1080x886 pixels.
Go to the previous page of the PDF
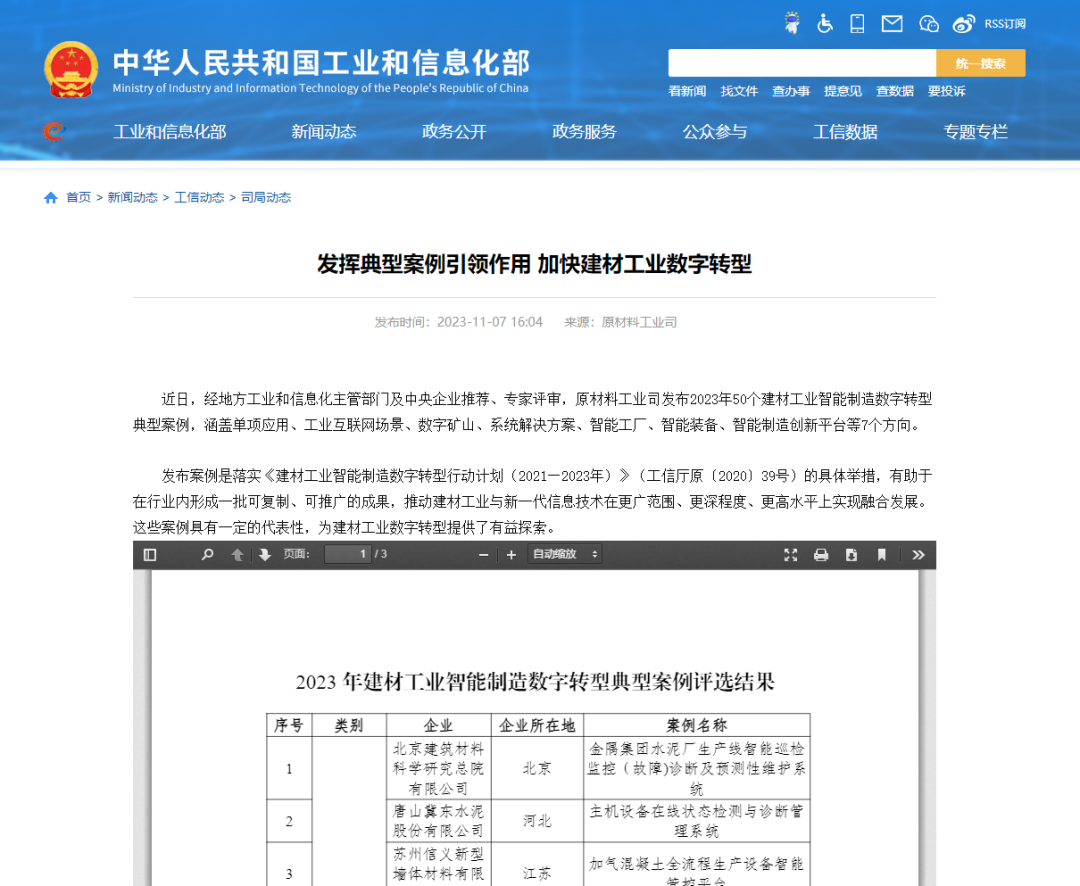click(237, 554)
